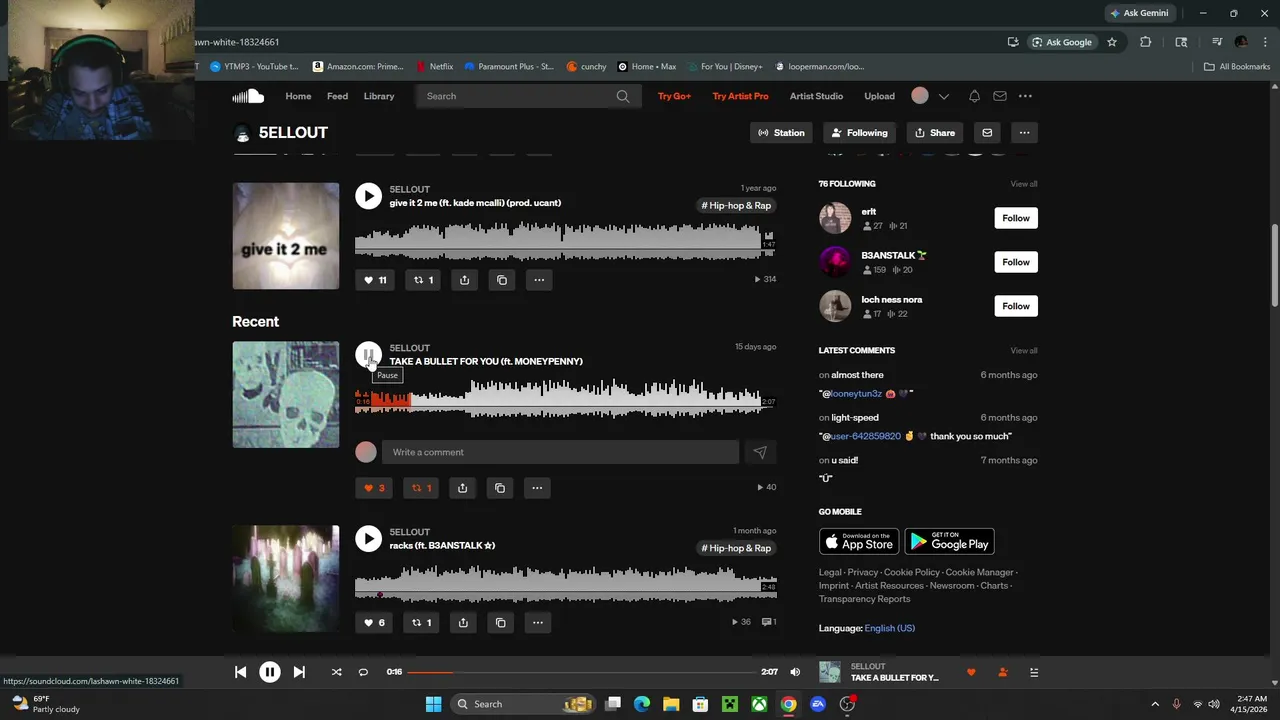Open Windows Start menu
This screenshot has width=1280, height=720.
[433, 704]
